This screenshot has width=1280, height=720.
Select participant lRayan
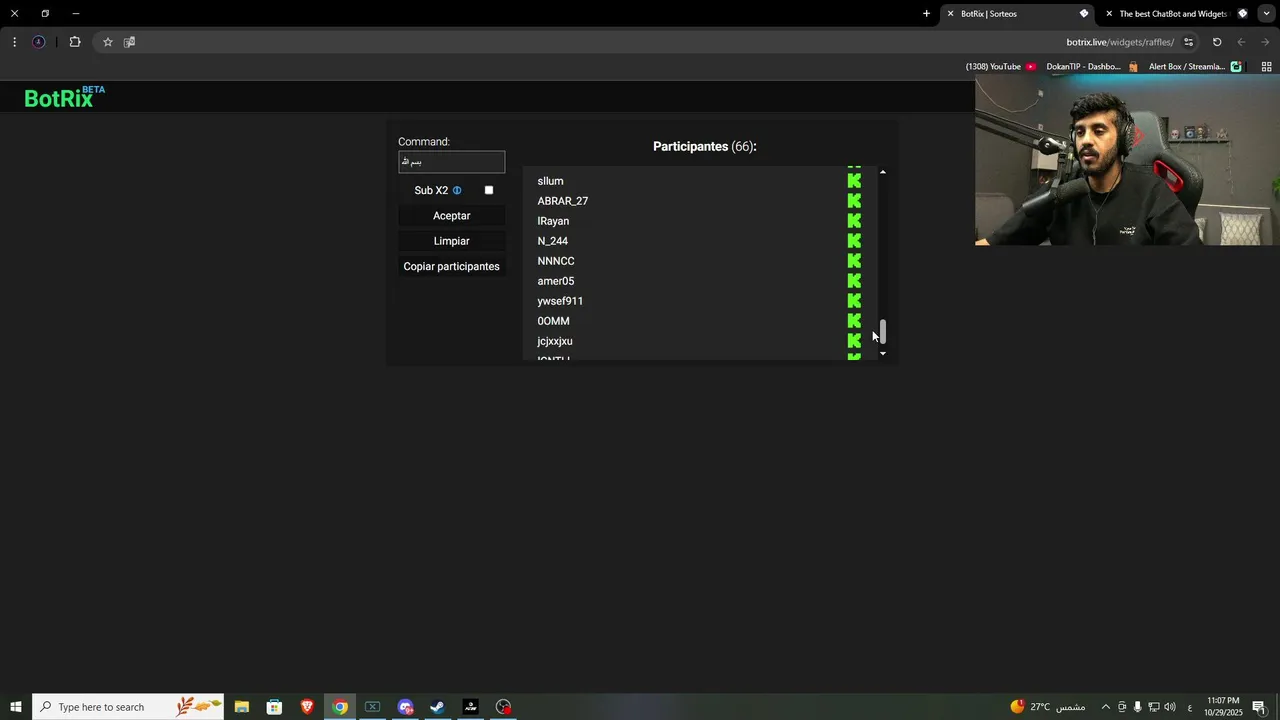point(553,221)
